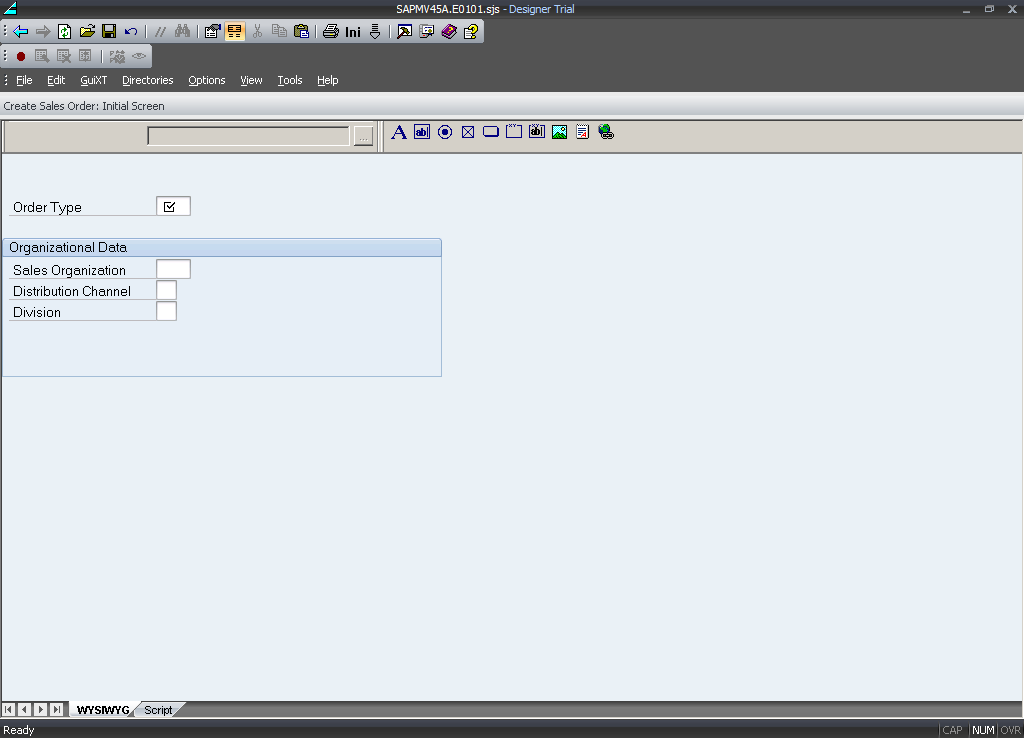1024x738 pixels.
Task: Open the GuiXT menu
Action: click(94, 80)
